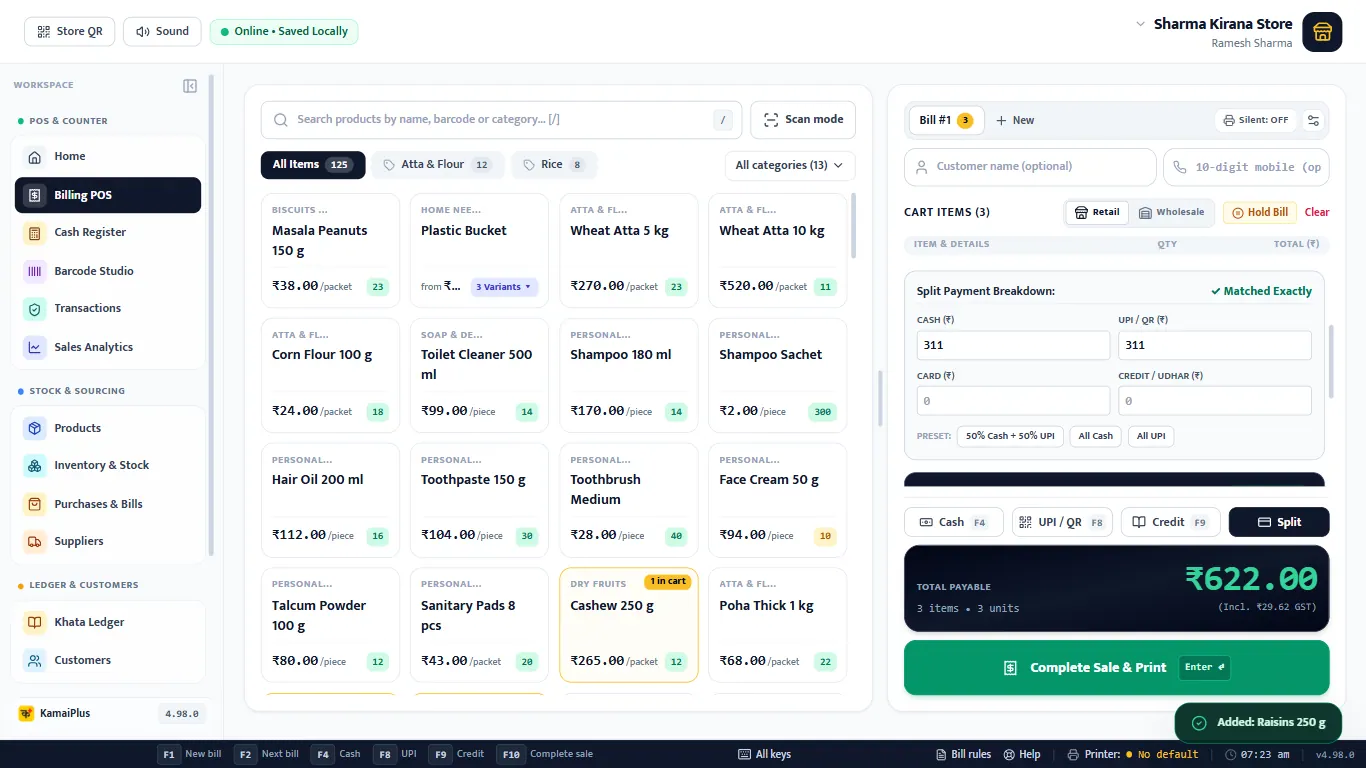Click the product search field
1366x768 pixels.
501,120
